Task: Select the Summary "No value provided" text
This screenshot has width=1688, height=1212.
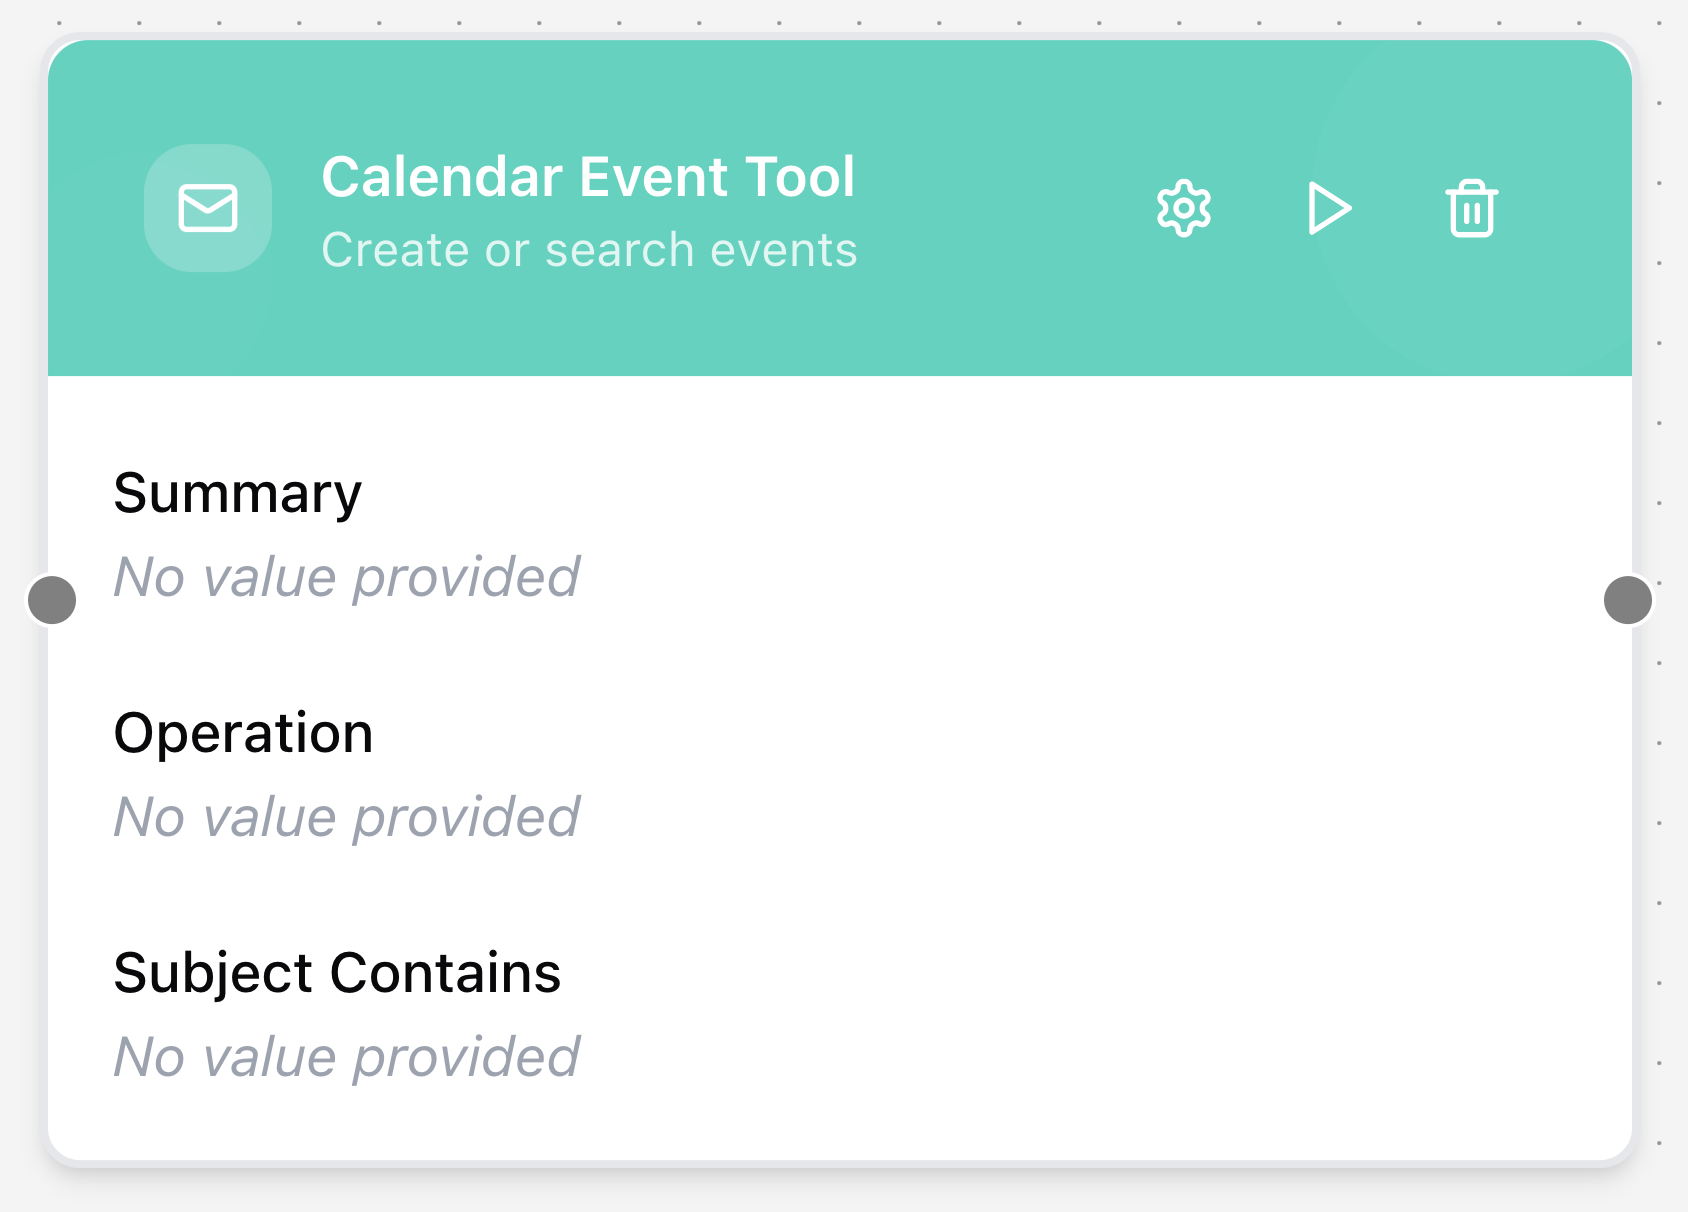Action: [346, 577]
